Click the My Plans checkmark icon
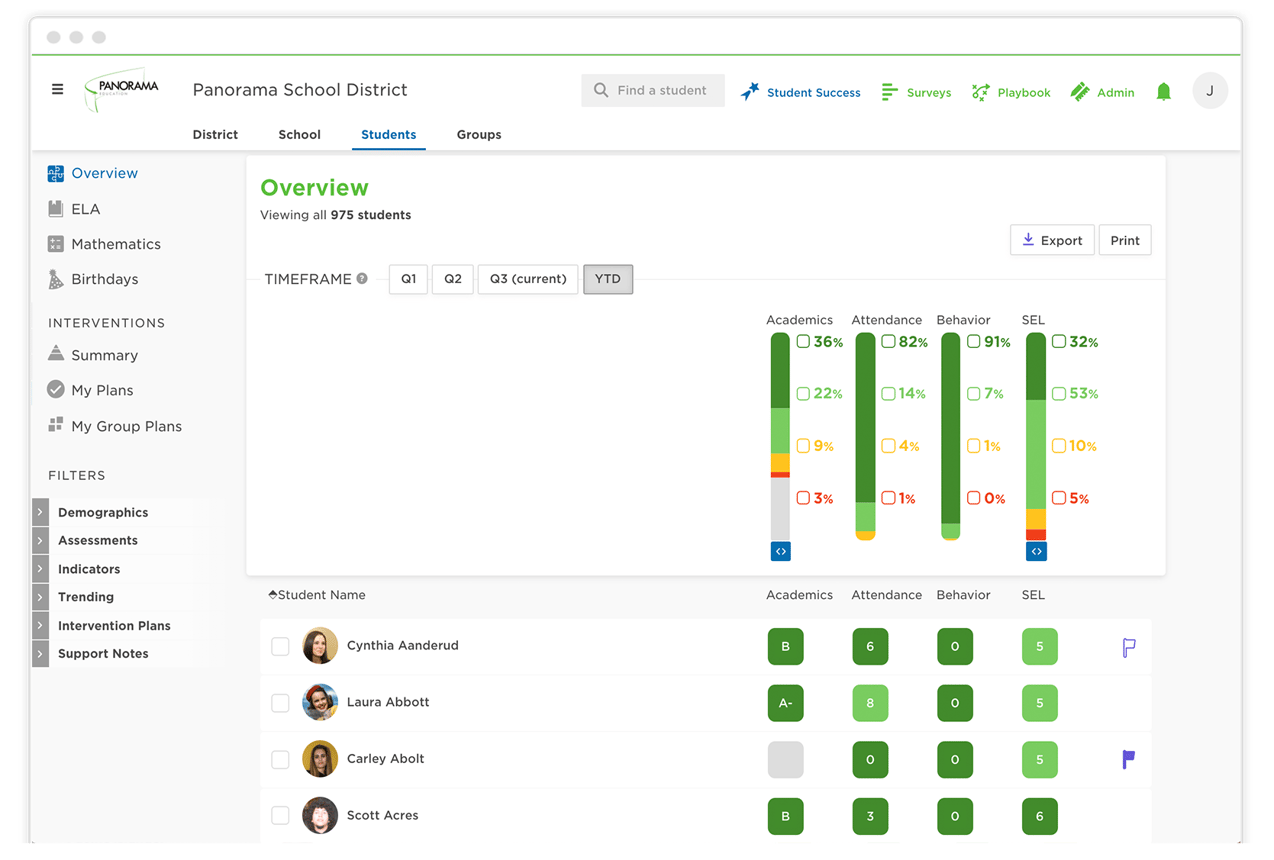This screenshot has width=1274, height=860. pos(55,390)
